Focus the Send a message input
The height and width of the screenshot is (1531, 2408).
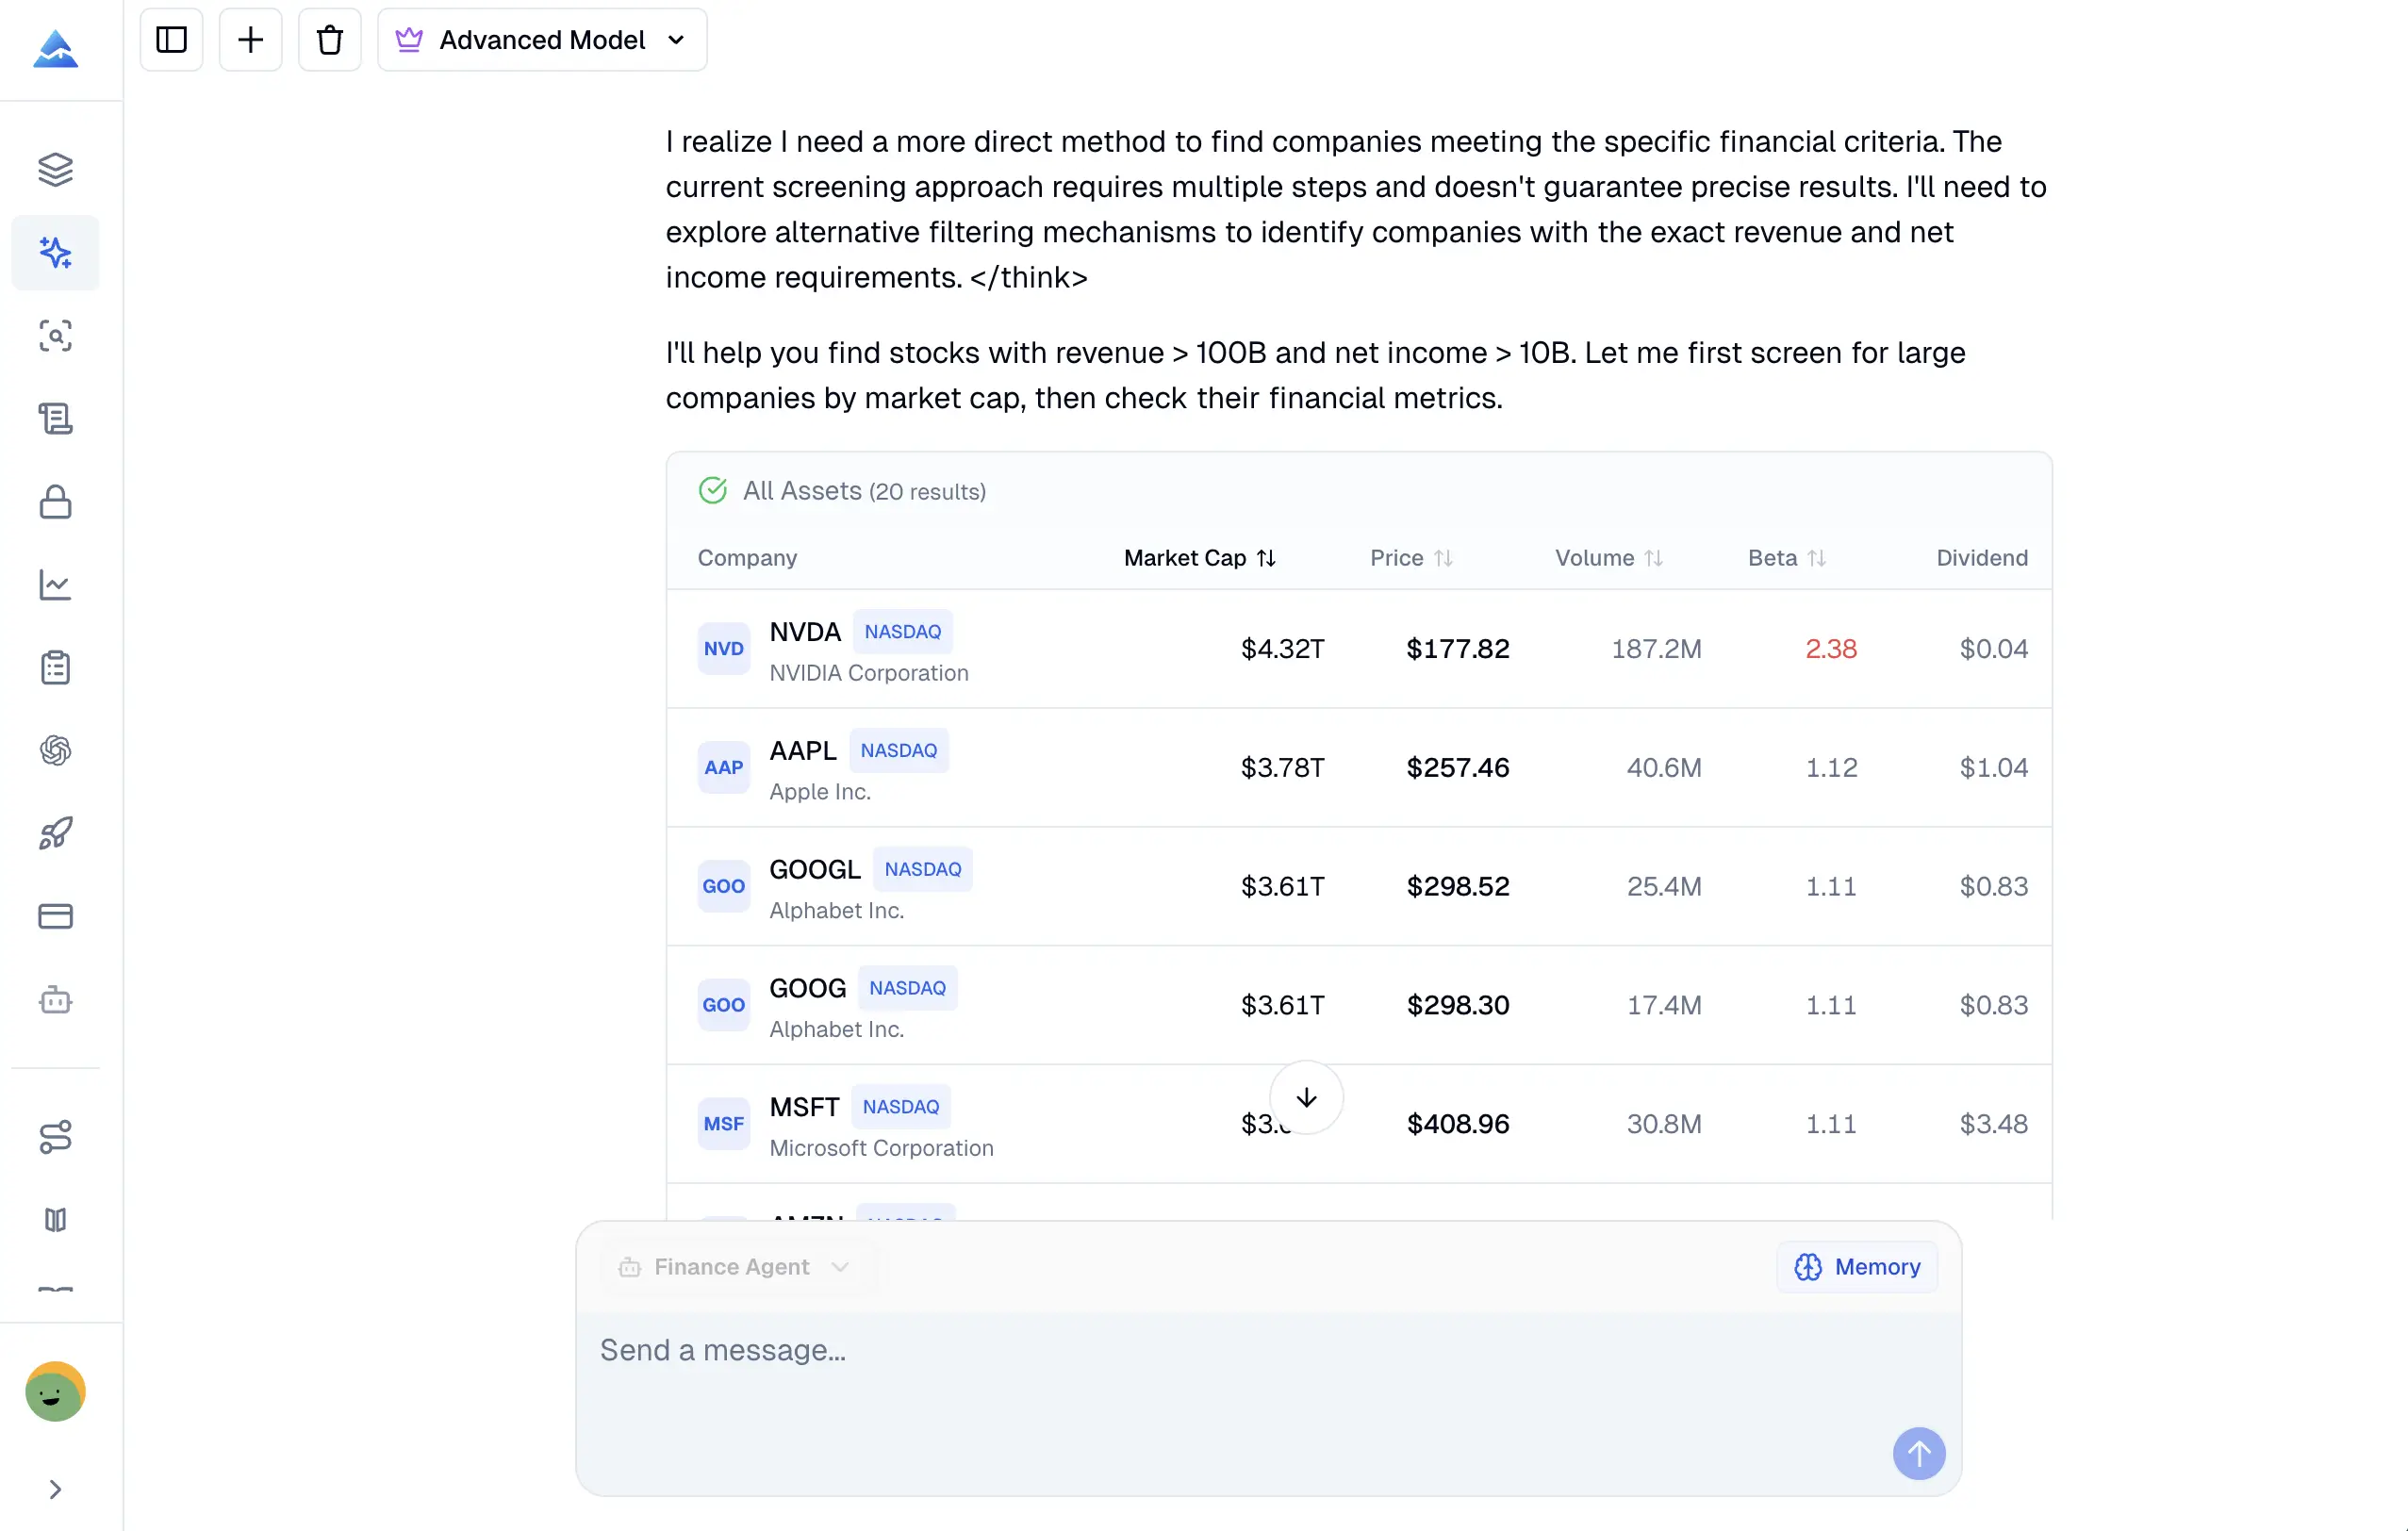click(1200, 1351)
